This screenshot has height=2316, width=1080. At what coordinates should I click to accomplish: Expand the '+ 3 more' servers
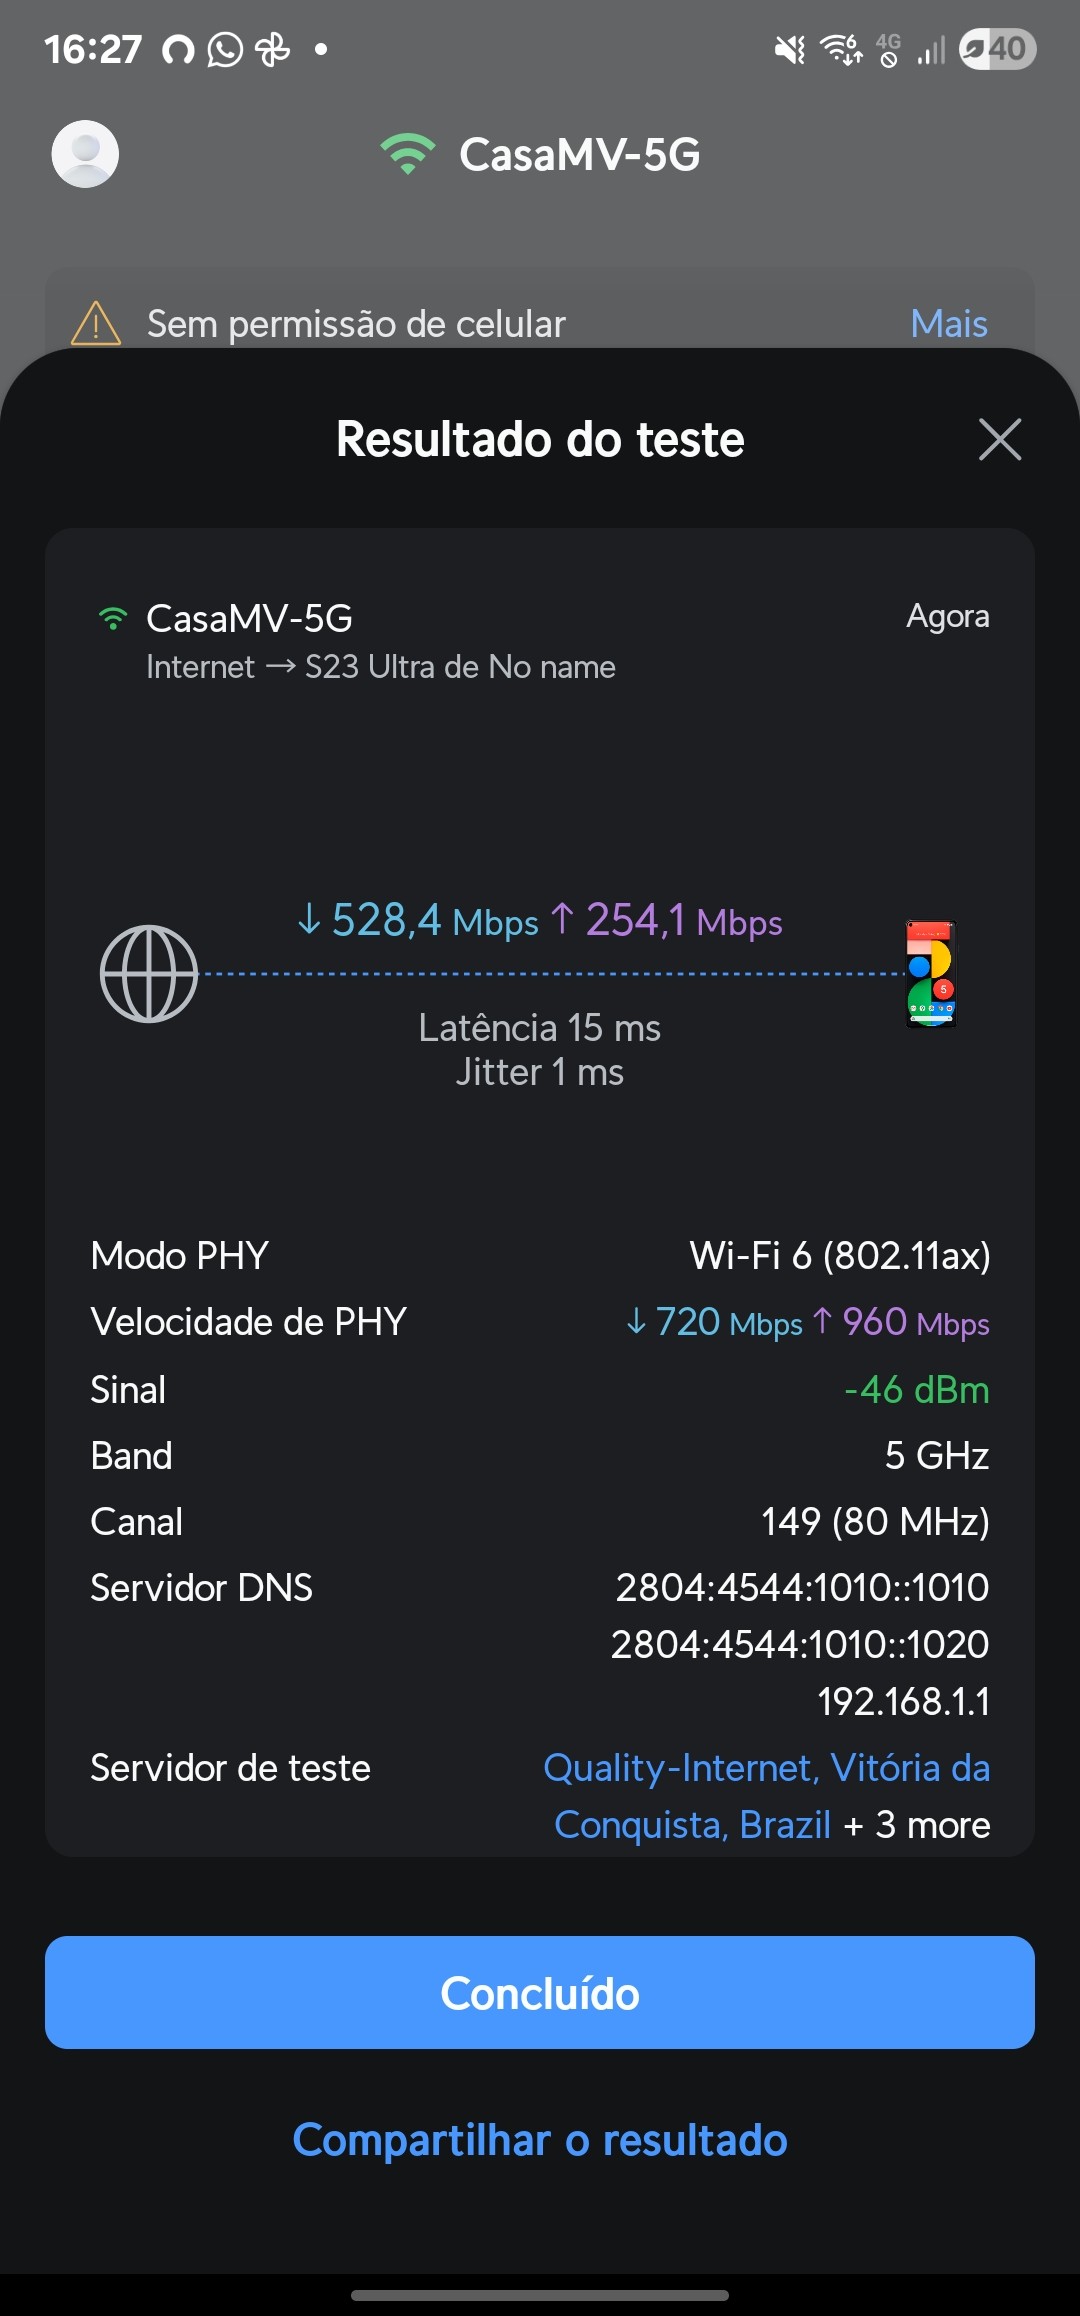(917, 1825)
